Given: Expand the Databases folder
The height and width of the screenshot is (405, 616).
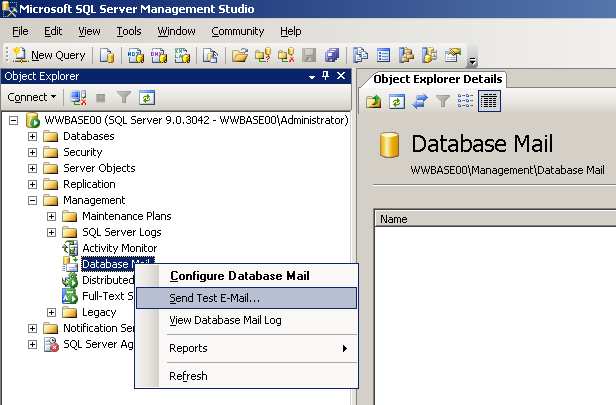Looking at the screenshot, I should click(32, 136).
